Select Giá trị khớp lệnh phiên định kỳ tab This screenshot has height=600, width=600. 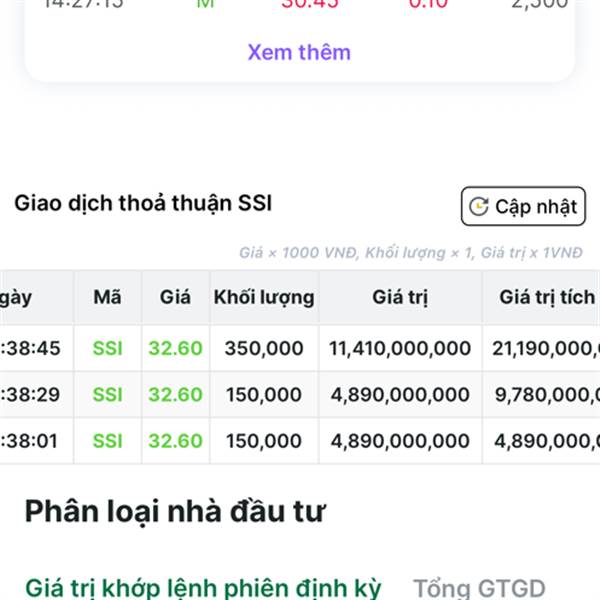203,588
